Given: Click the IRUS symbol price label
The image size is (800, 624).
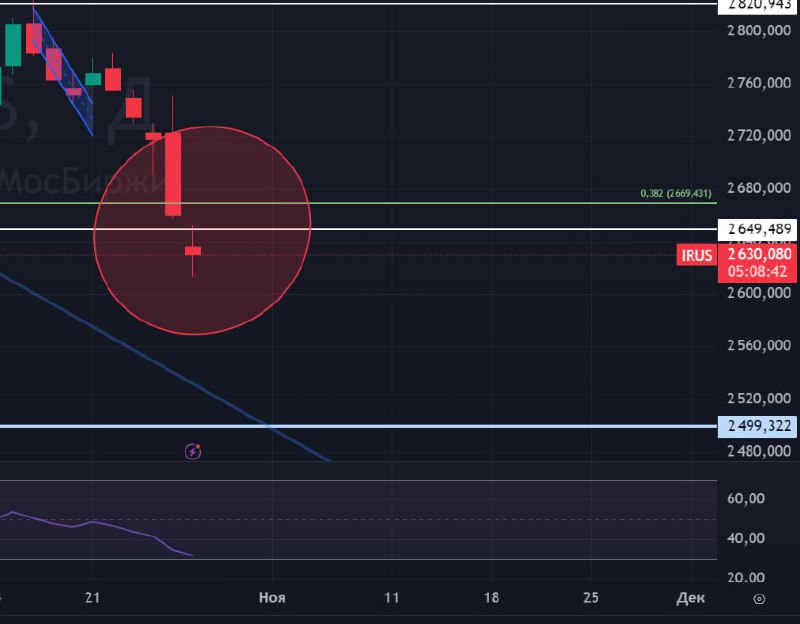Looking at the screenshot, I should [696, 255].
